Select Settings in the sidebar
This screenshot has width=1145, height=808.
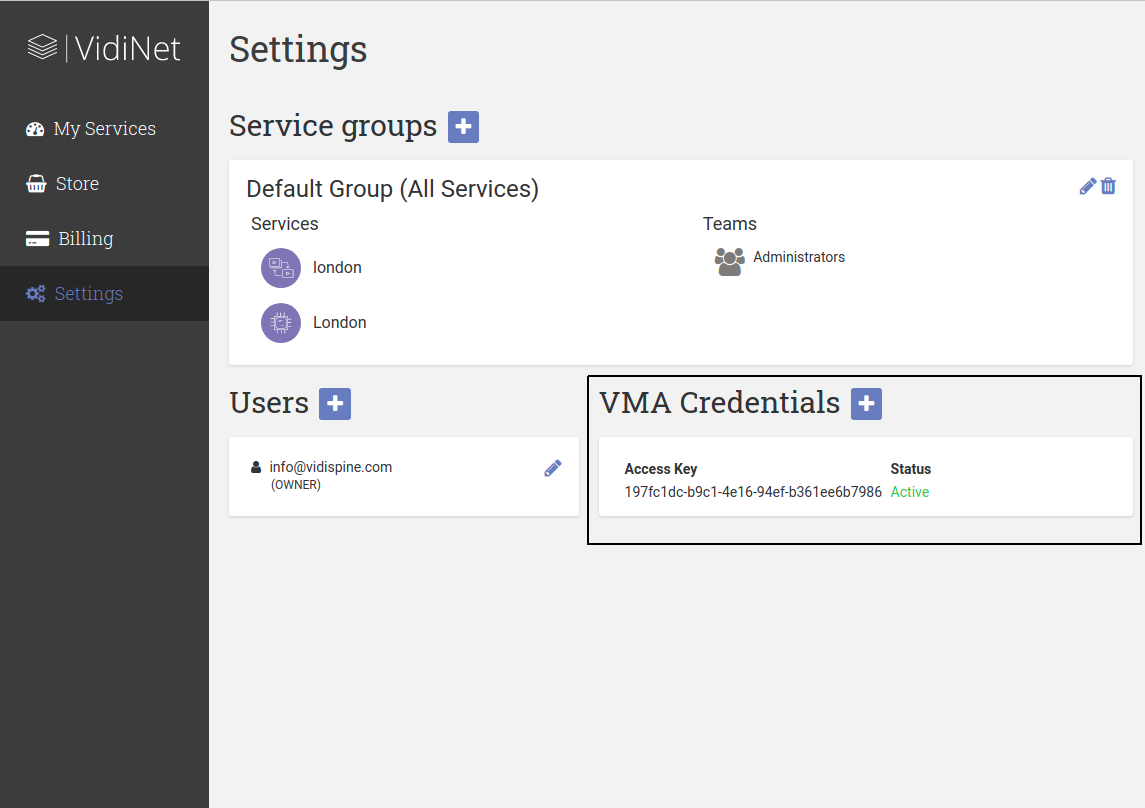pos(88,294)
